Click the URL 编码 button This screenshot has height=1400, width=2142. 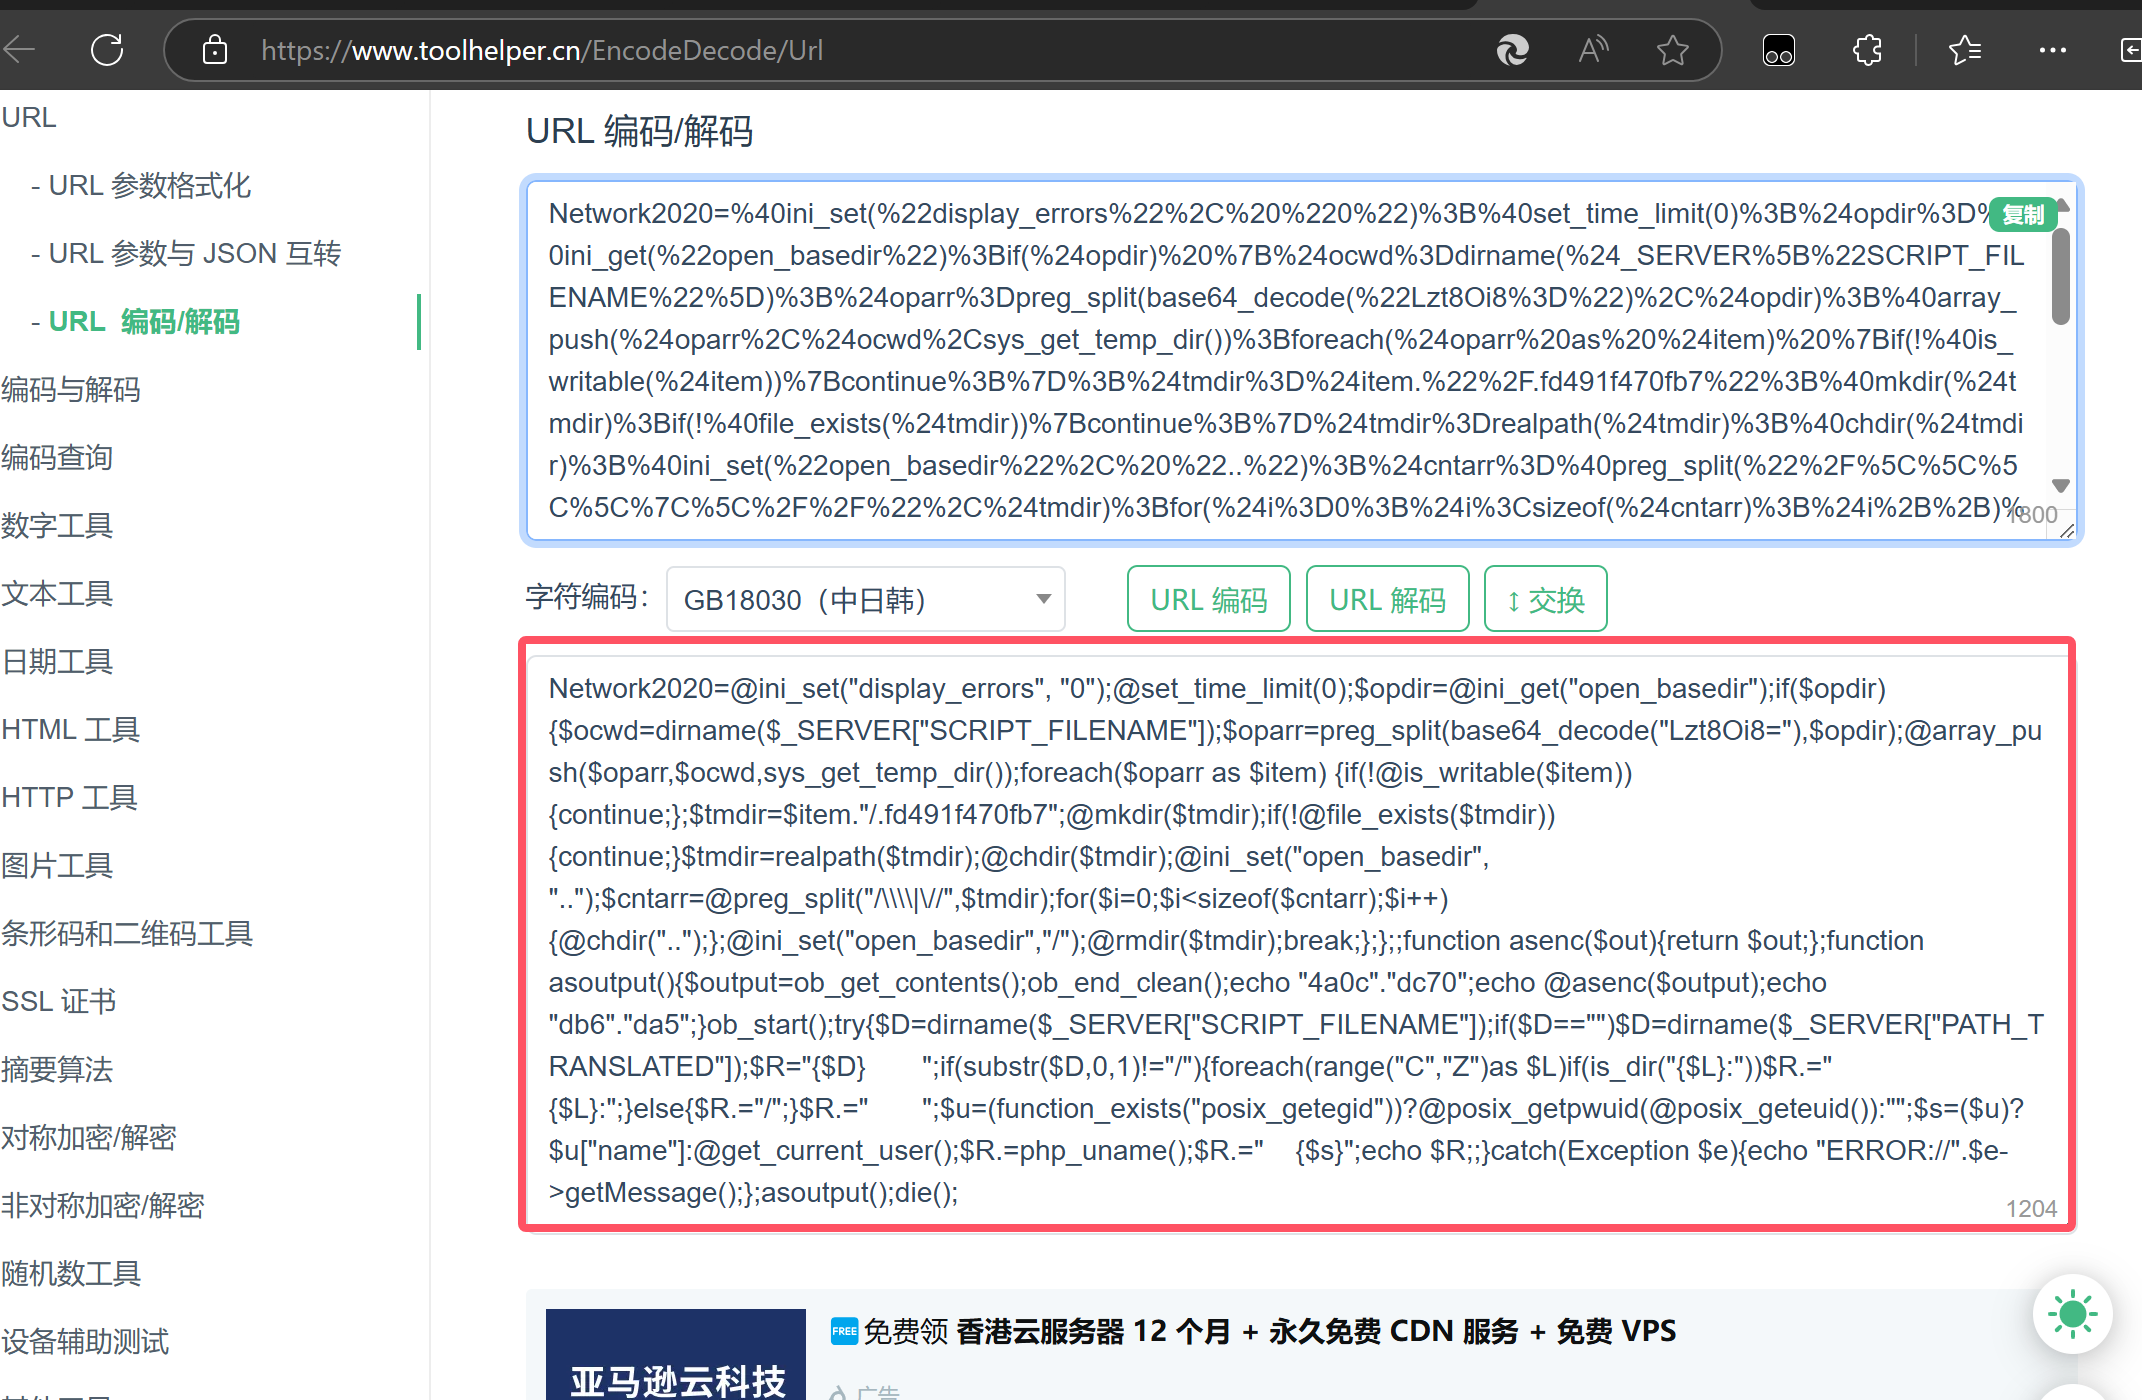coord(1208,599)
